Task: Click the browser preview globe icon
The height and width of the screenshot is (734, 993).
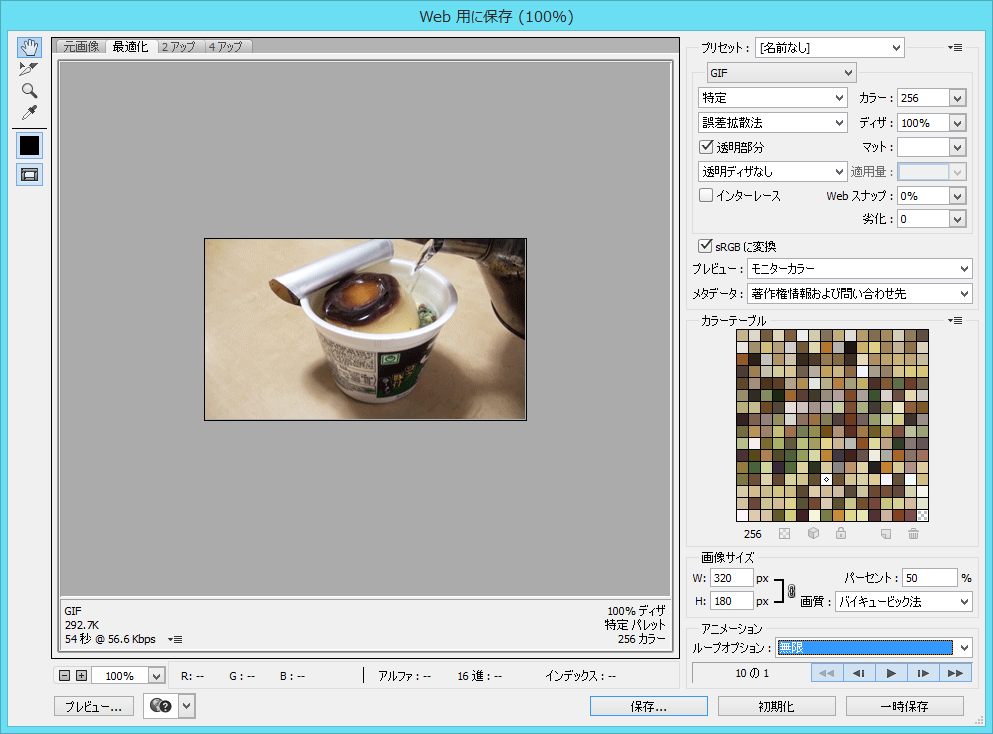Action: [x=161, y=706]
